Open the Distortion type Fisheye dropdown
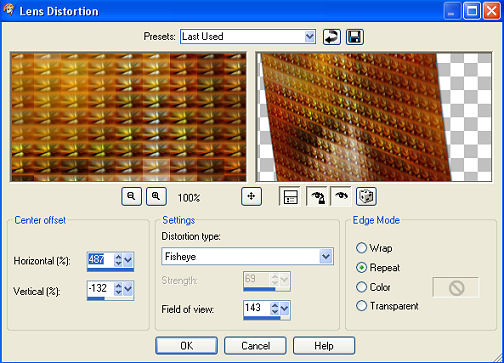The width and height of the screenshot is (504, 363). 326,257
